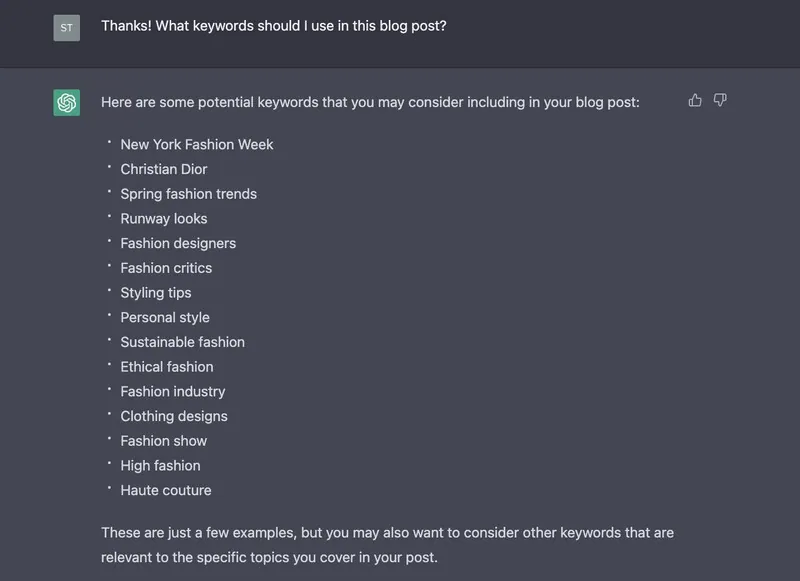Click the "Clothing designs" keyword

click(x=174, y=416)
